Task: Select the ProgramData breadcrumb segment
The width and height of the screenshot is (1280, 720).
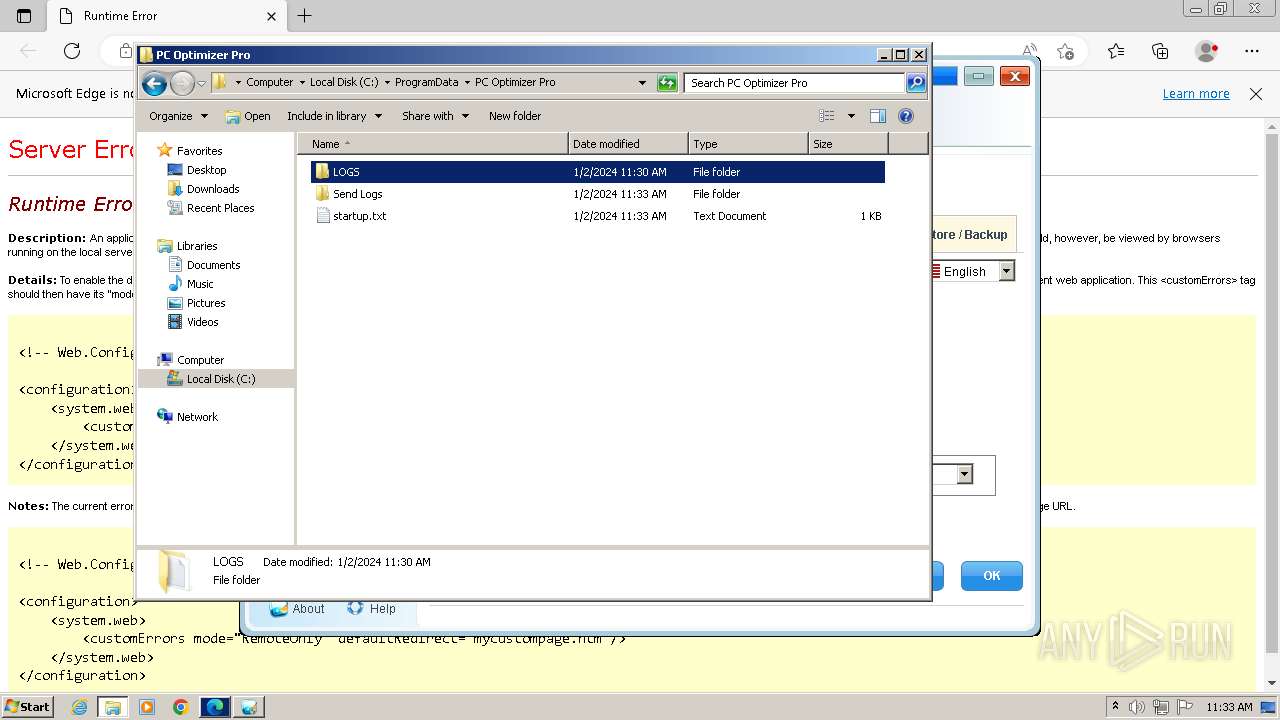Action: click(x=426, y=83)
